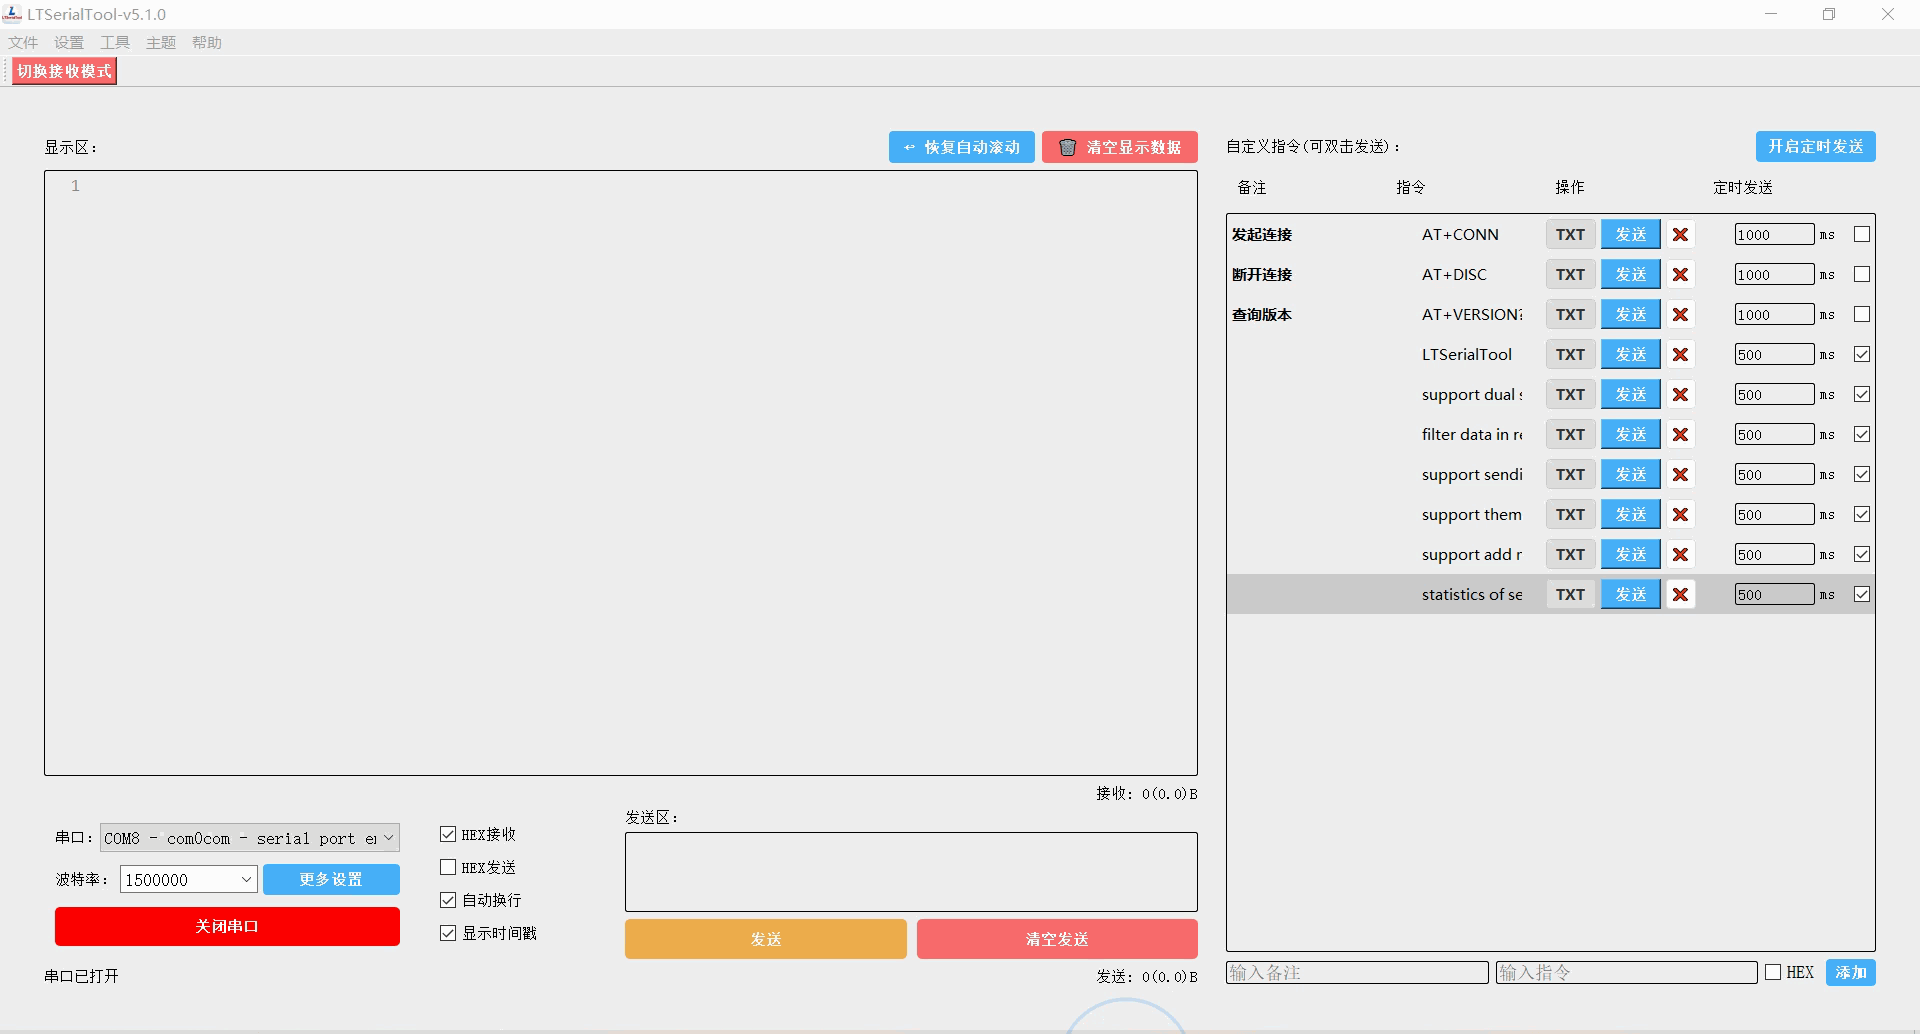Delete the 'support dual' command row
Image resolution: width=1920 pixels, height=1034 pixels.
(1680, 394)
